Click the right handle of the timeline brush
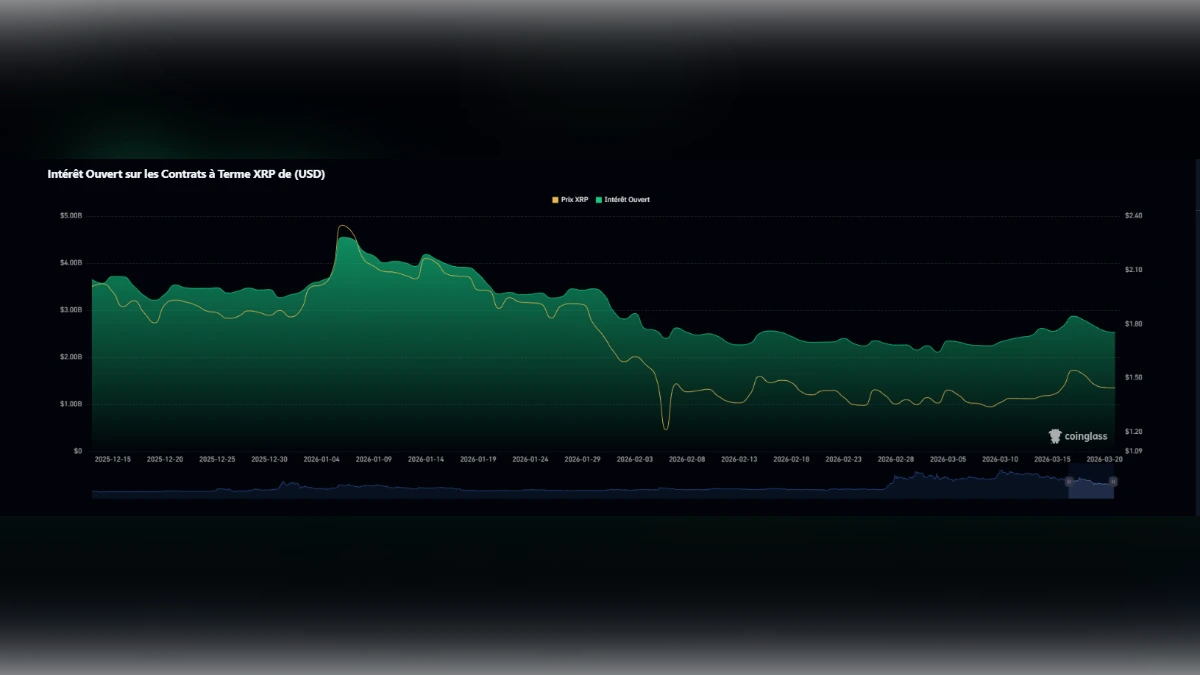 point(1114,482)
